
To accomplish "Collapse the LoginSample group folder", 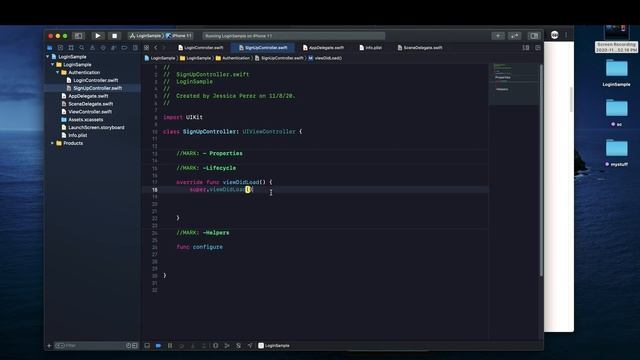I will 53,64.
